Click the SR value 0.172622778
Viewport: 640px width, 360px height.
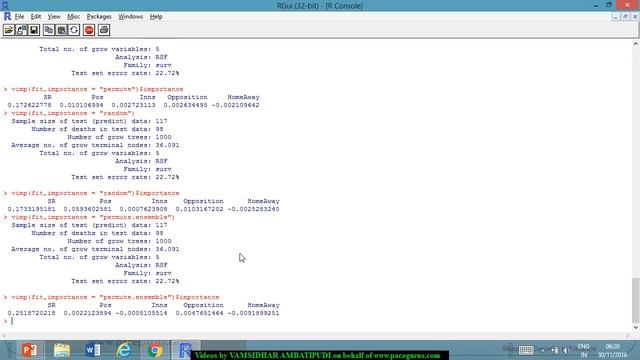point(29,105)
